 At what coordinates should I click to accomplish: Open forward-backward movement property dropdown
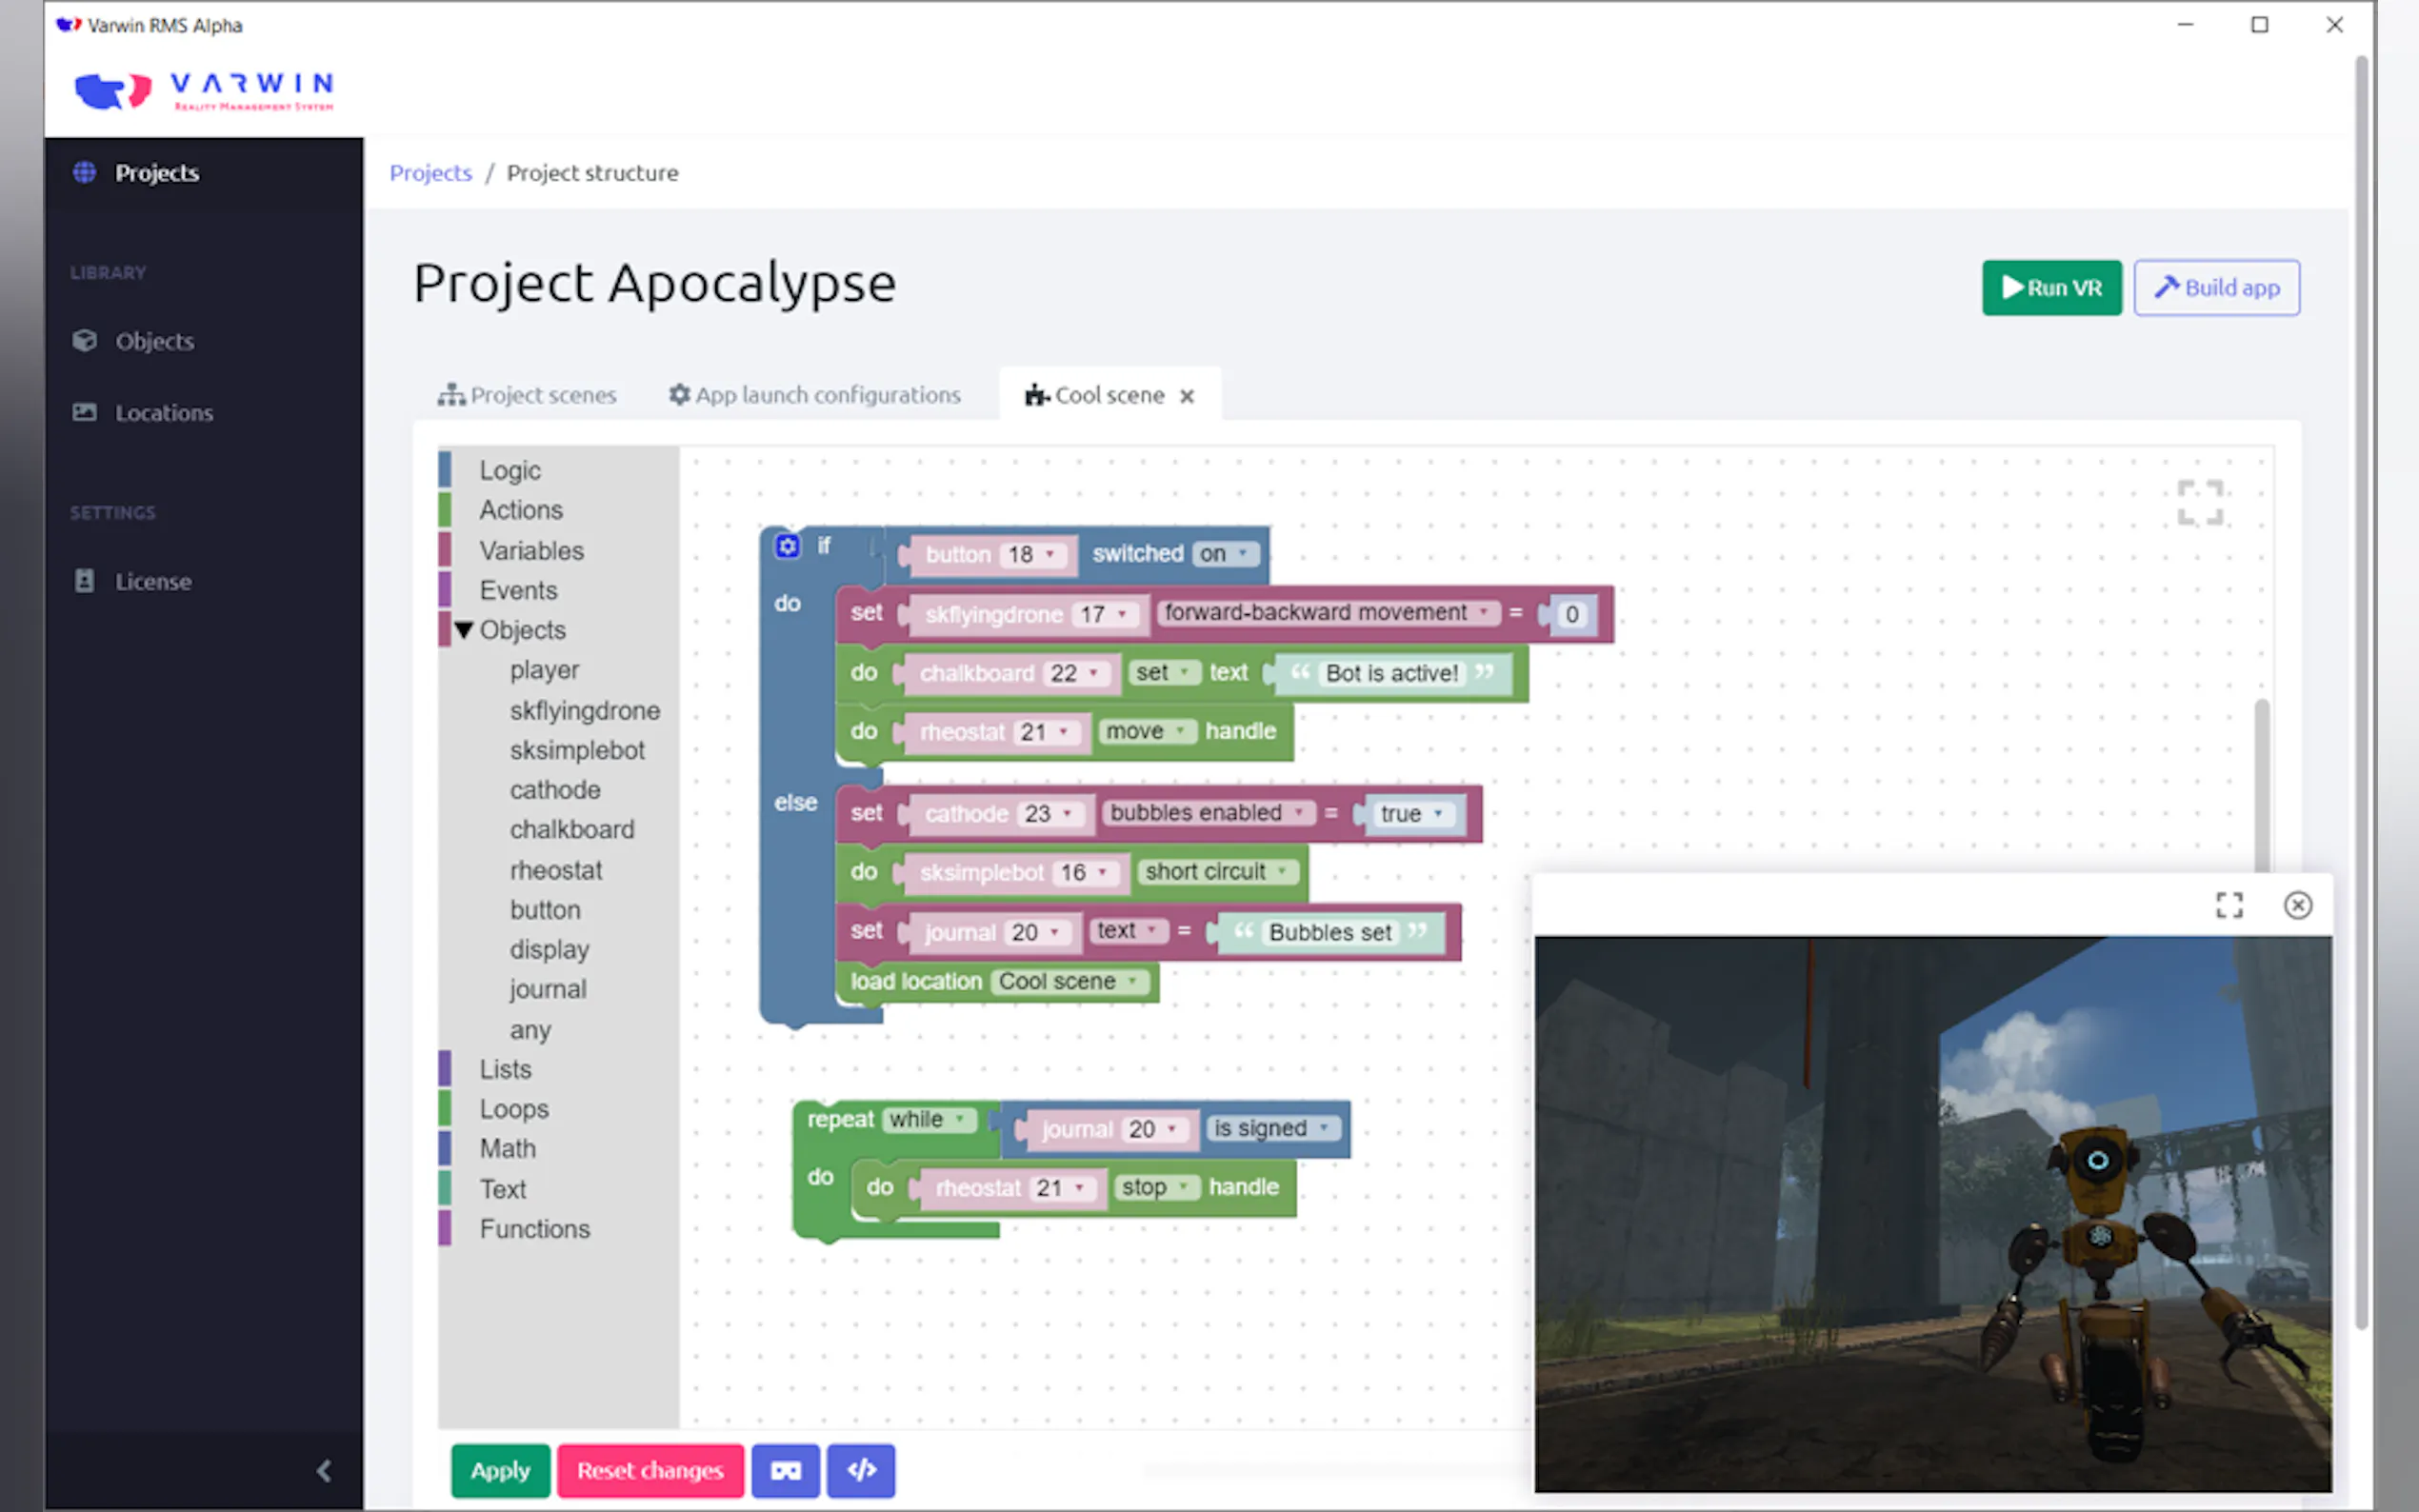coord(1327,612)
